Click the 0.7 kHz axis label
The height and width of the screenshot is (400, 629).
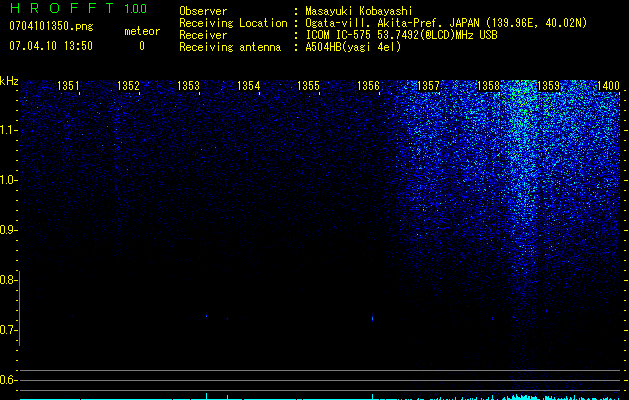point(8,330)
